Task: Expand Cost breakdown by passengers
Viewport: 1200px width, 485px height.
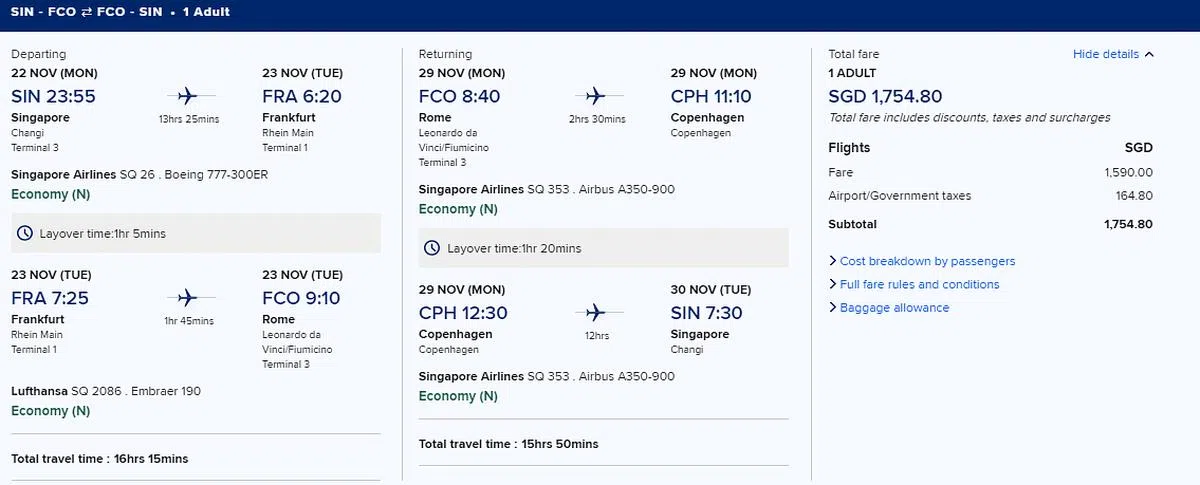Action: [927, 261]
